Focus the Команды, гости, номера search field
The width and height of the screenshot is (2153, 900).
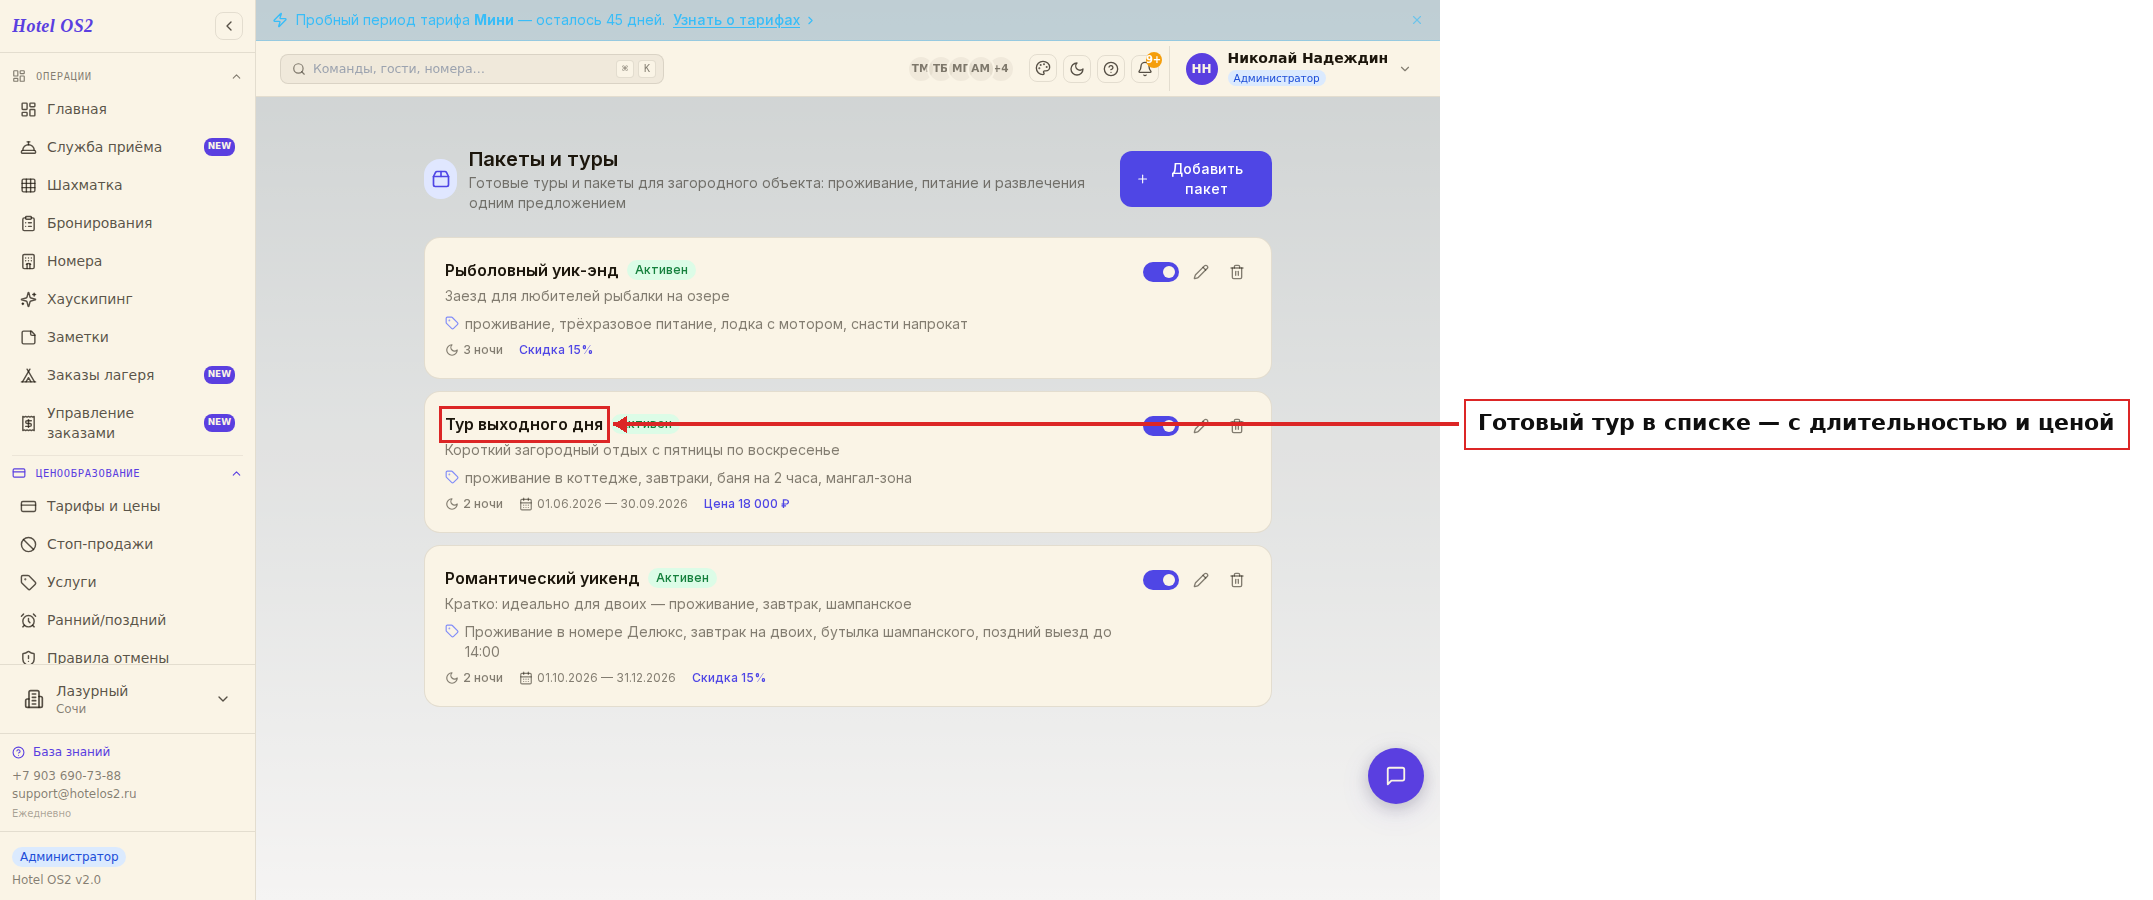pyautogui.click(x=472, y=69)
